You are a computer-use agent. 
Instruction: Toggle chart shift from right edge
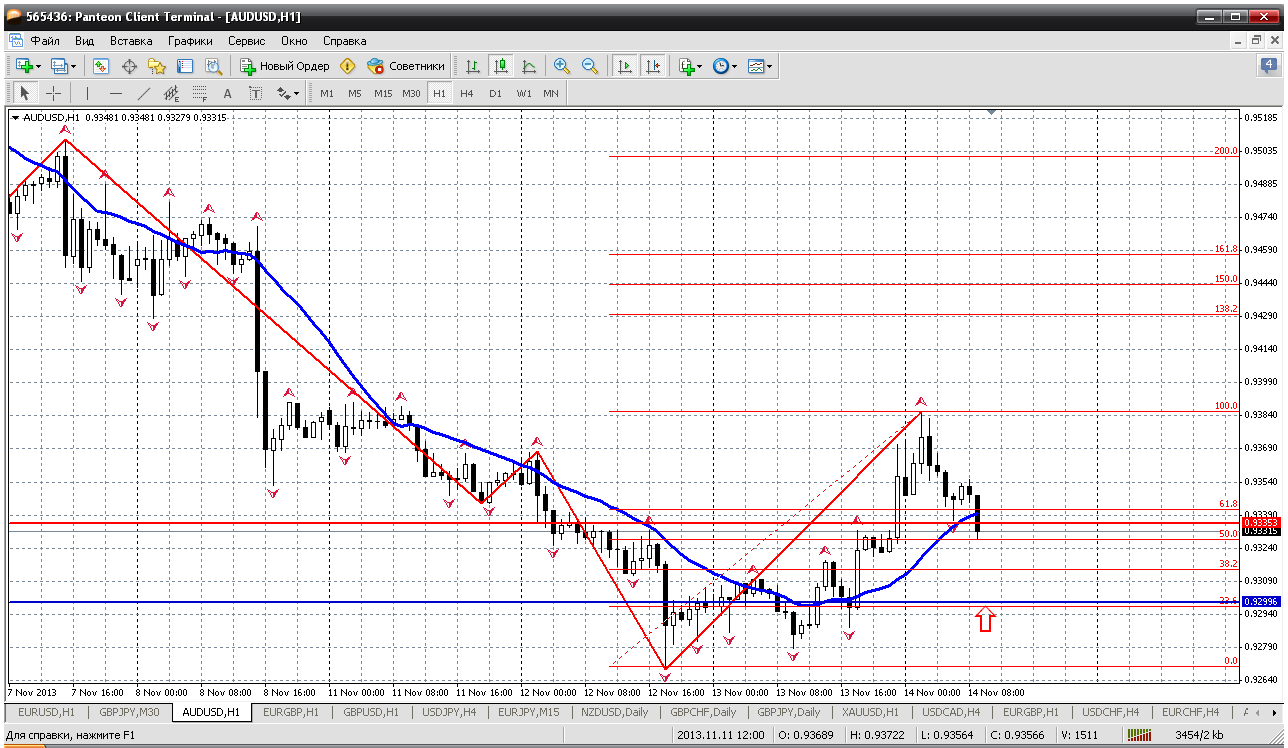tap(653, 66)
